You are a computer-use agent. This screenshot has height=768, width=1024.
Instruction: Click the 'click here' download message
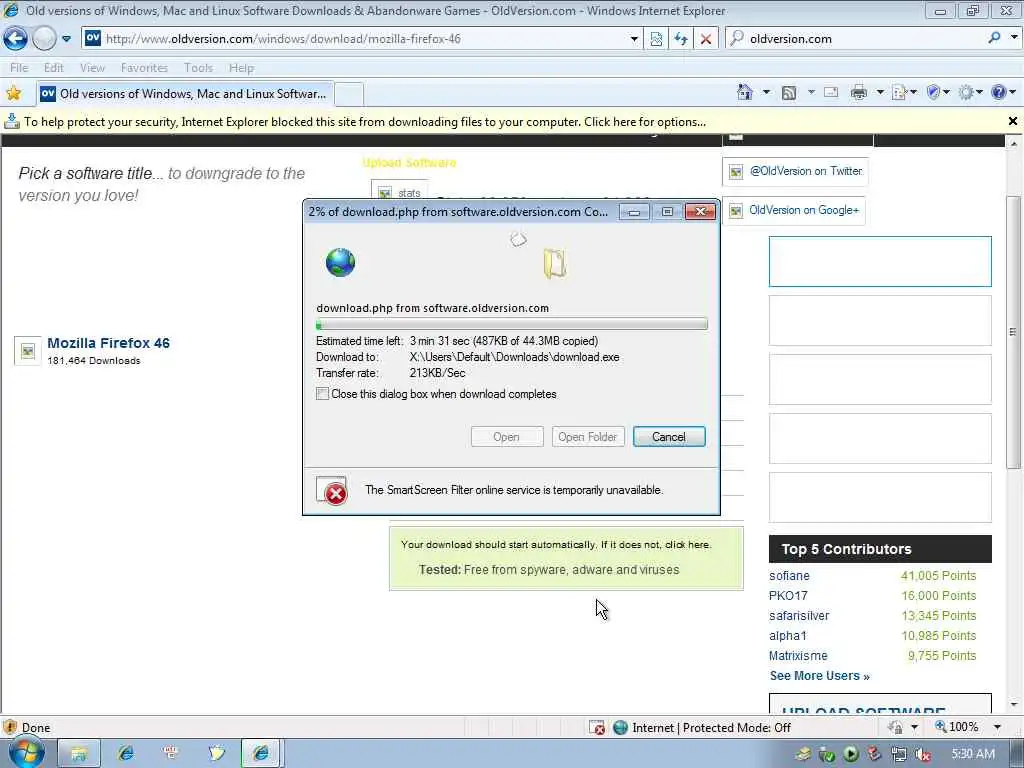(x=688, y=545)
